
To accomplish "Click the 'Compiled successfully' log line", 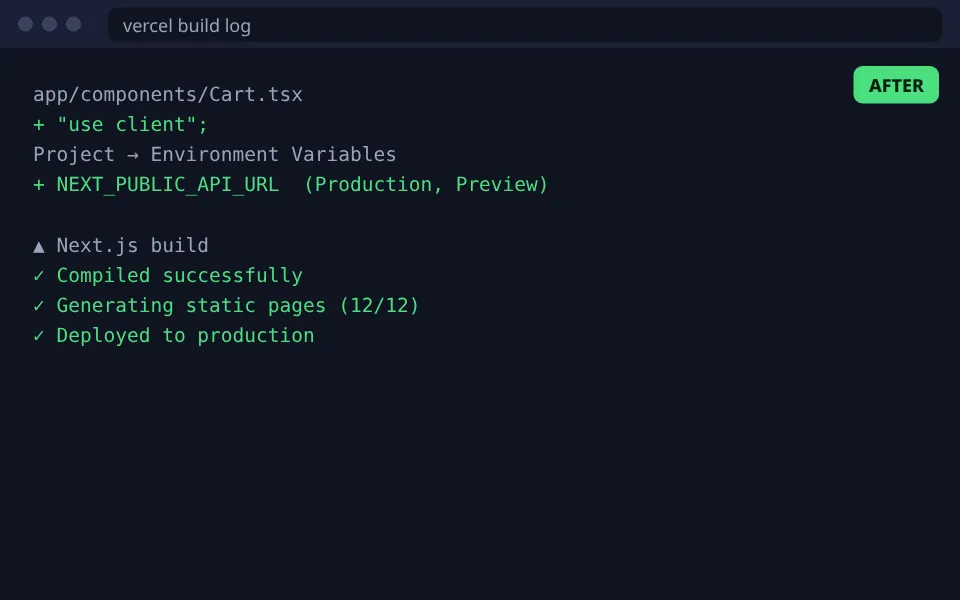I will pyautogui.click(x=168, y=276).
